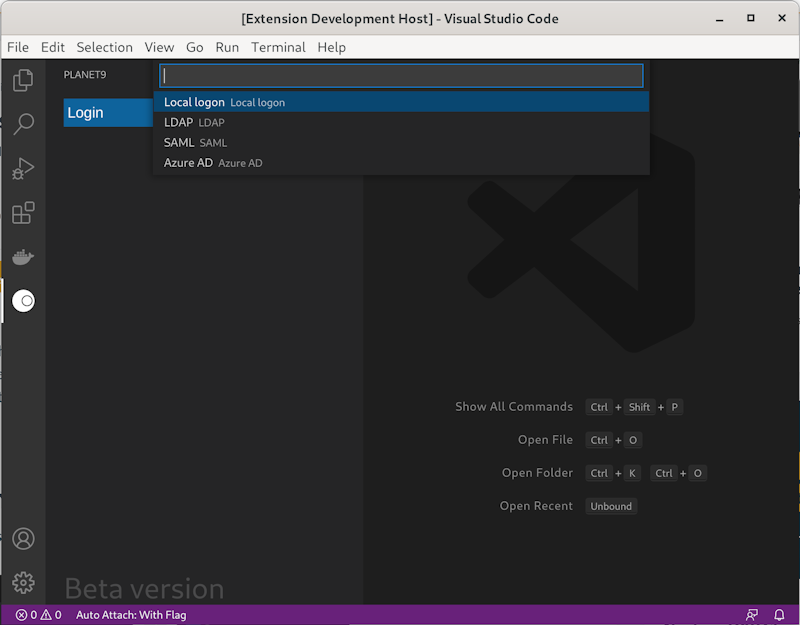Click Auto Attach: With Flag in status bar

coord(130,615)
